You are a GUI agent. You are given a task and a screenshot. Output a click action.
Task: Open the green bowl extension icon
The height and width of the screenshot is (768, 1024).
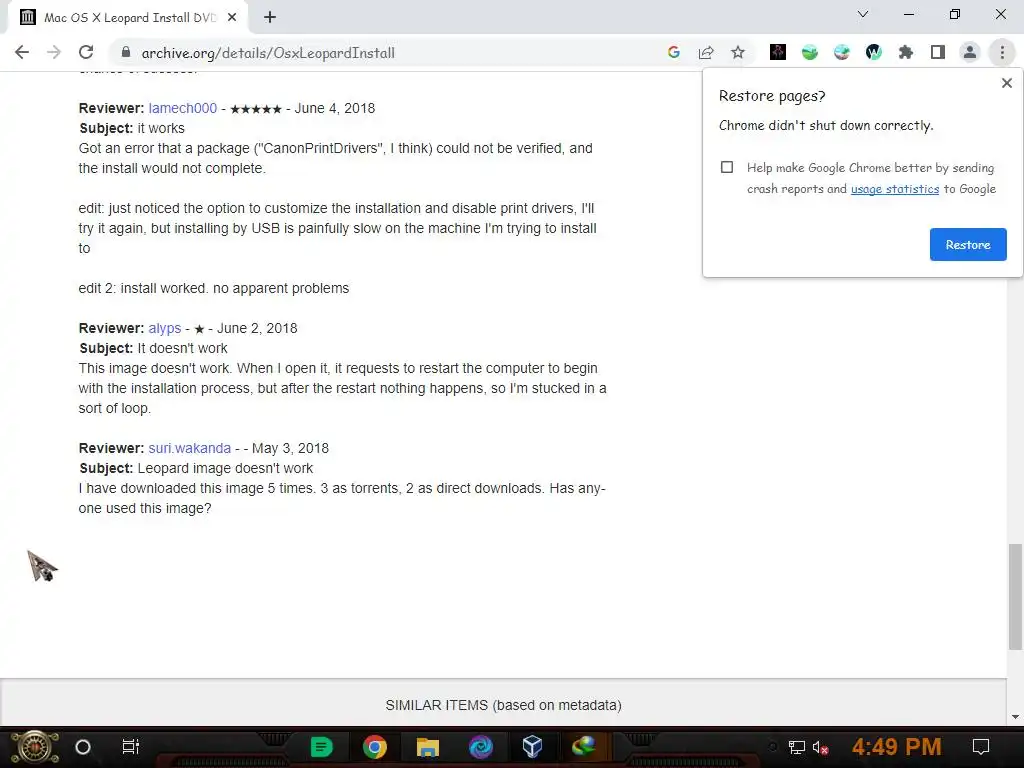pos(810,52)
